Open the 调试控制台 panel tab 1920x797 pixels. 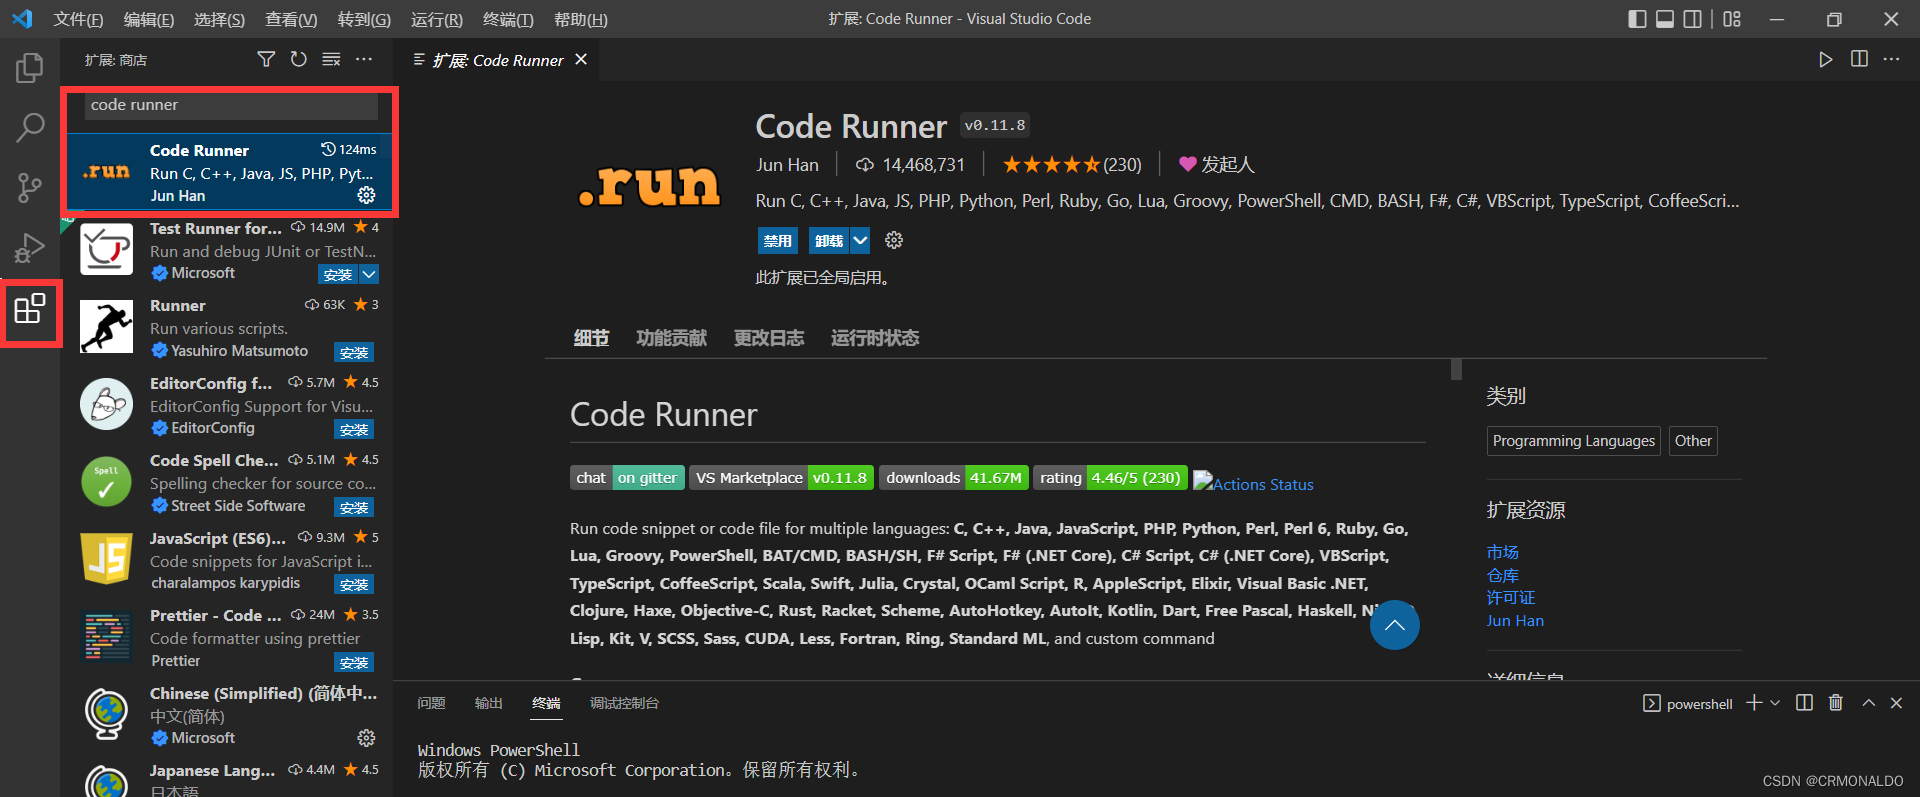624,703
